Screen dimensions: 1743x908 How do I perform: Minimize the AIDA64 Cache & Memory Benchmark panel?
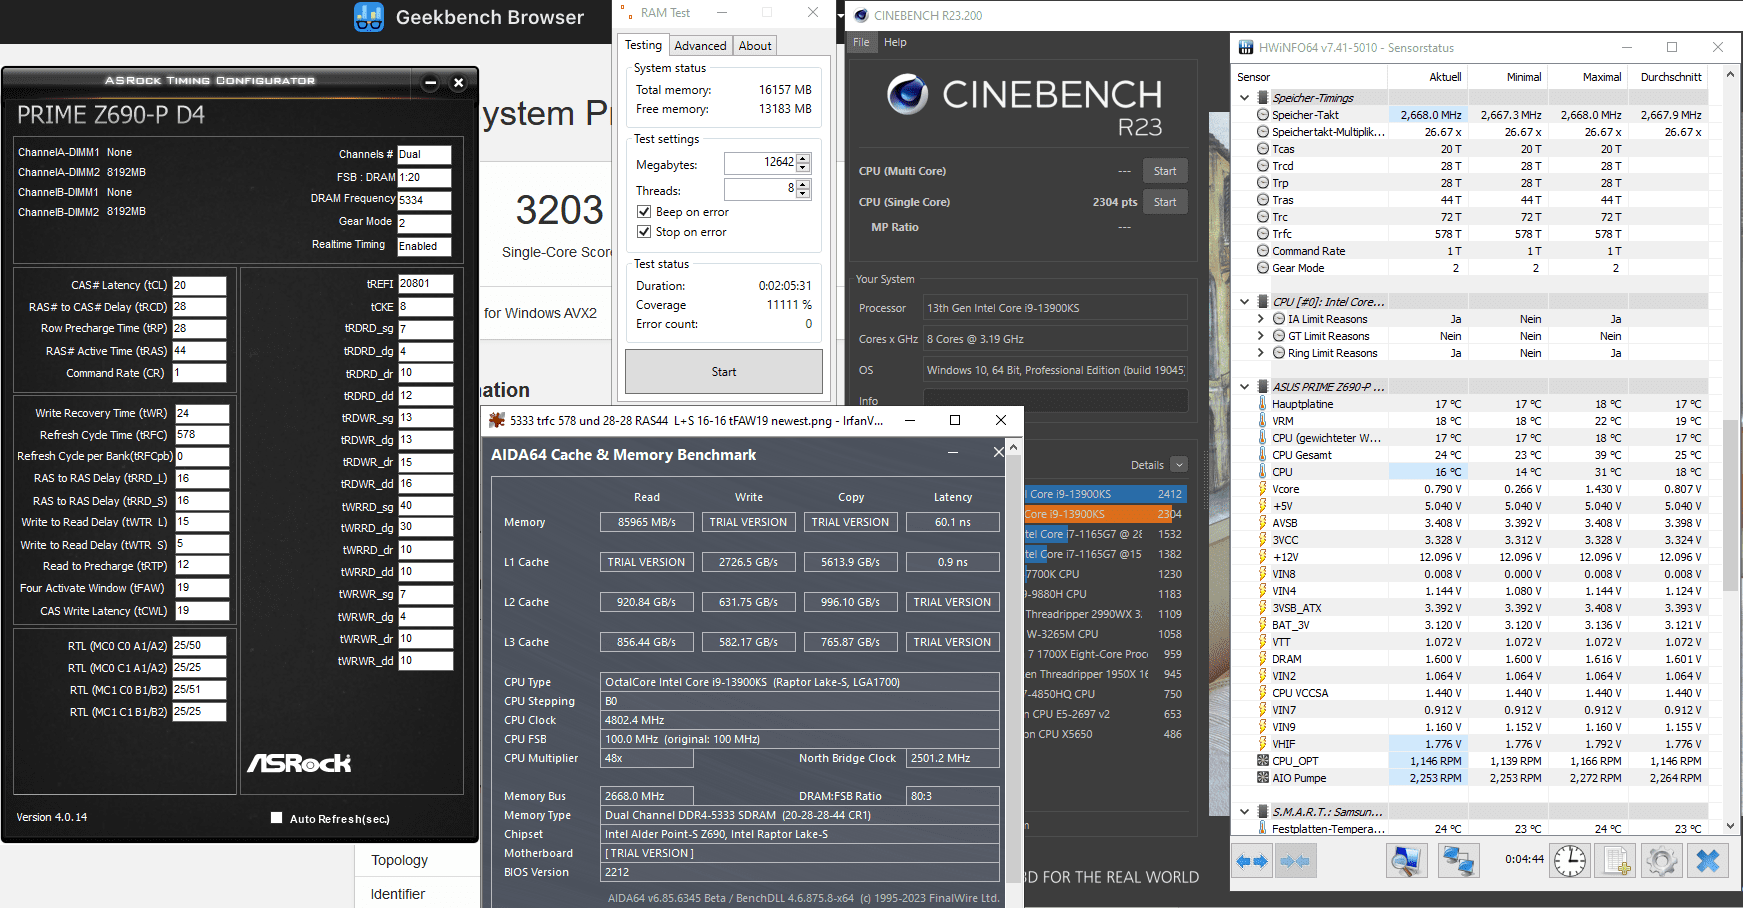tap(953, 454)
